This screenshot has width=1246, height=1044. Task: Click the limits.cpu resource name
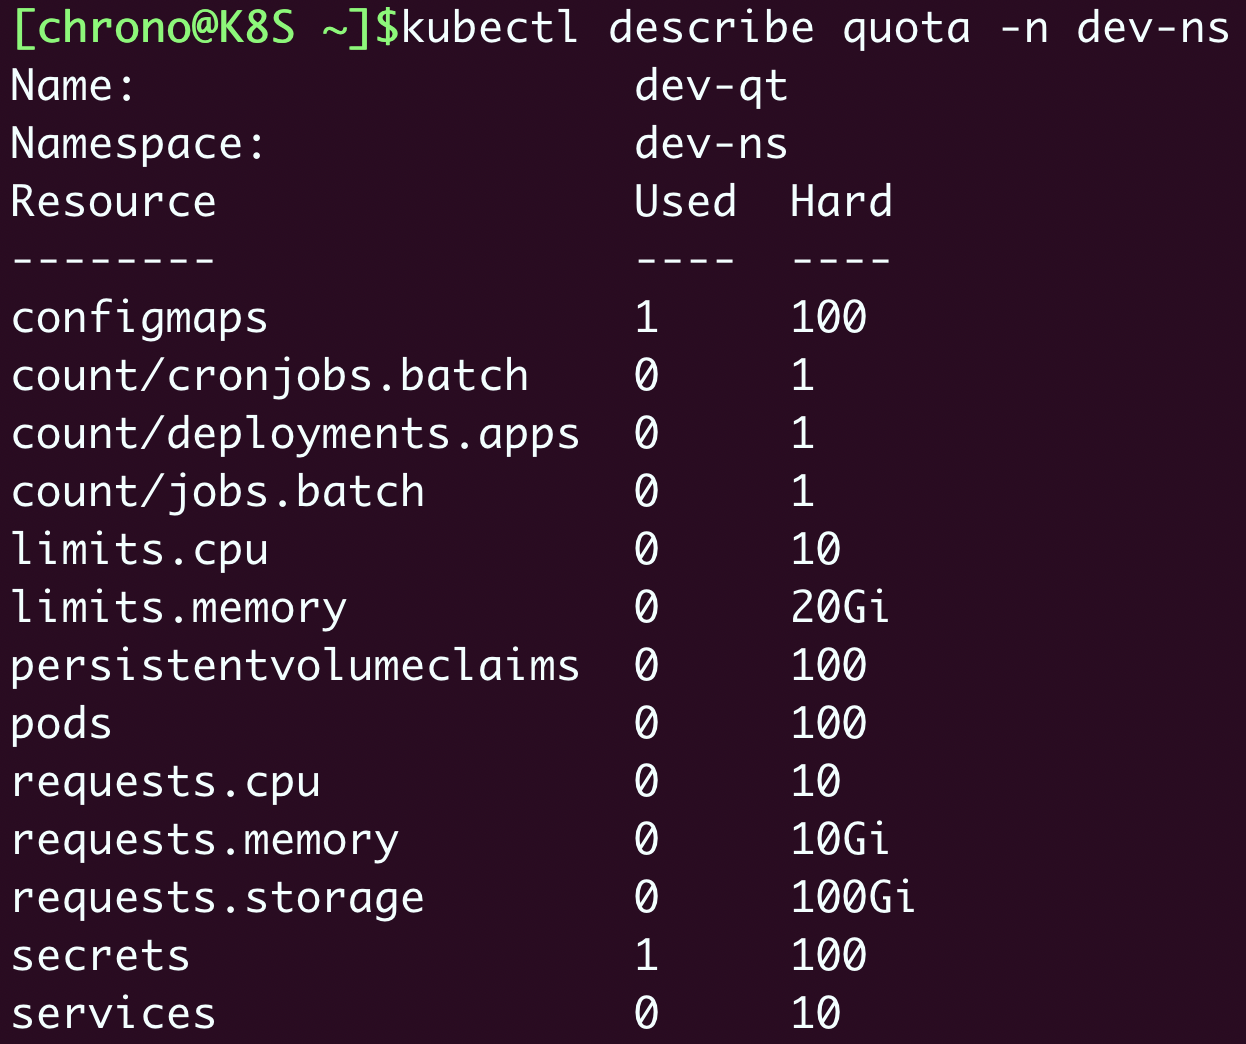[139, 550]
